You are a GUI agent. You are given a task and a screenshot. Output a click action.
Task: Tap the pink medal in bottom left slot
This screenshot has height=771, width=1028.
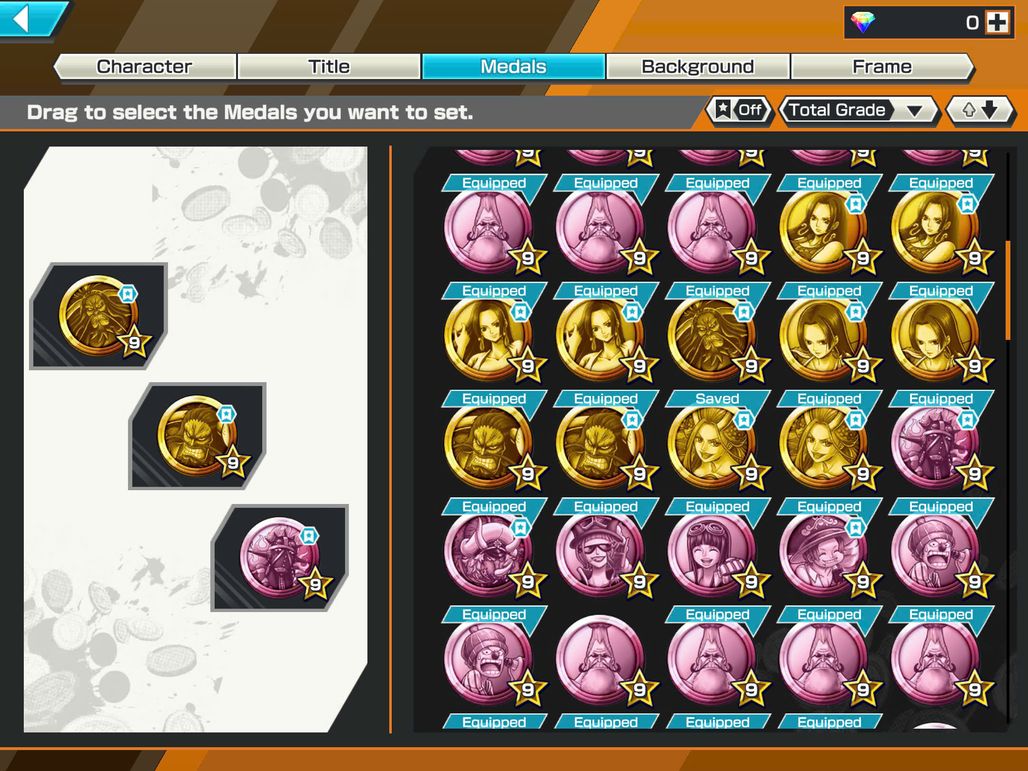[x=280, y=558]
